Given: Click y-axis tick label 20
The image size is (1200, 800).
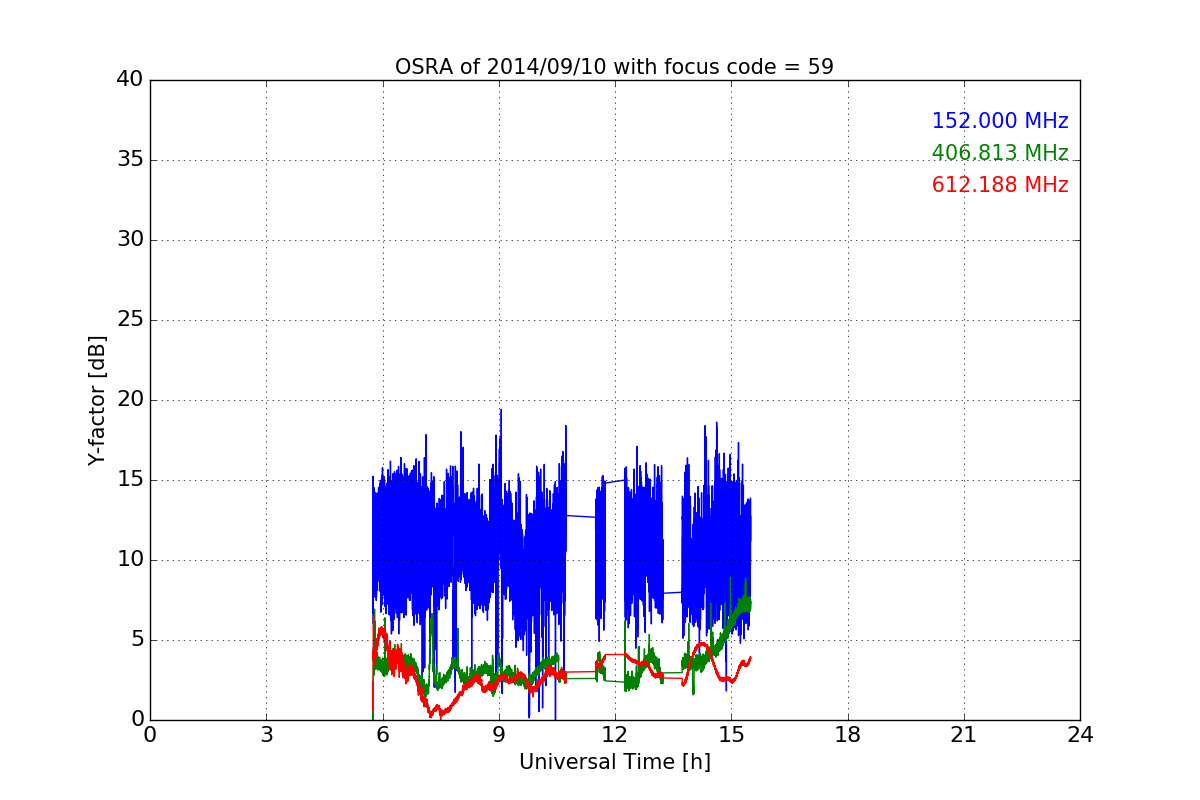Looking at the screenshot, I should click(x=130, y=400).
